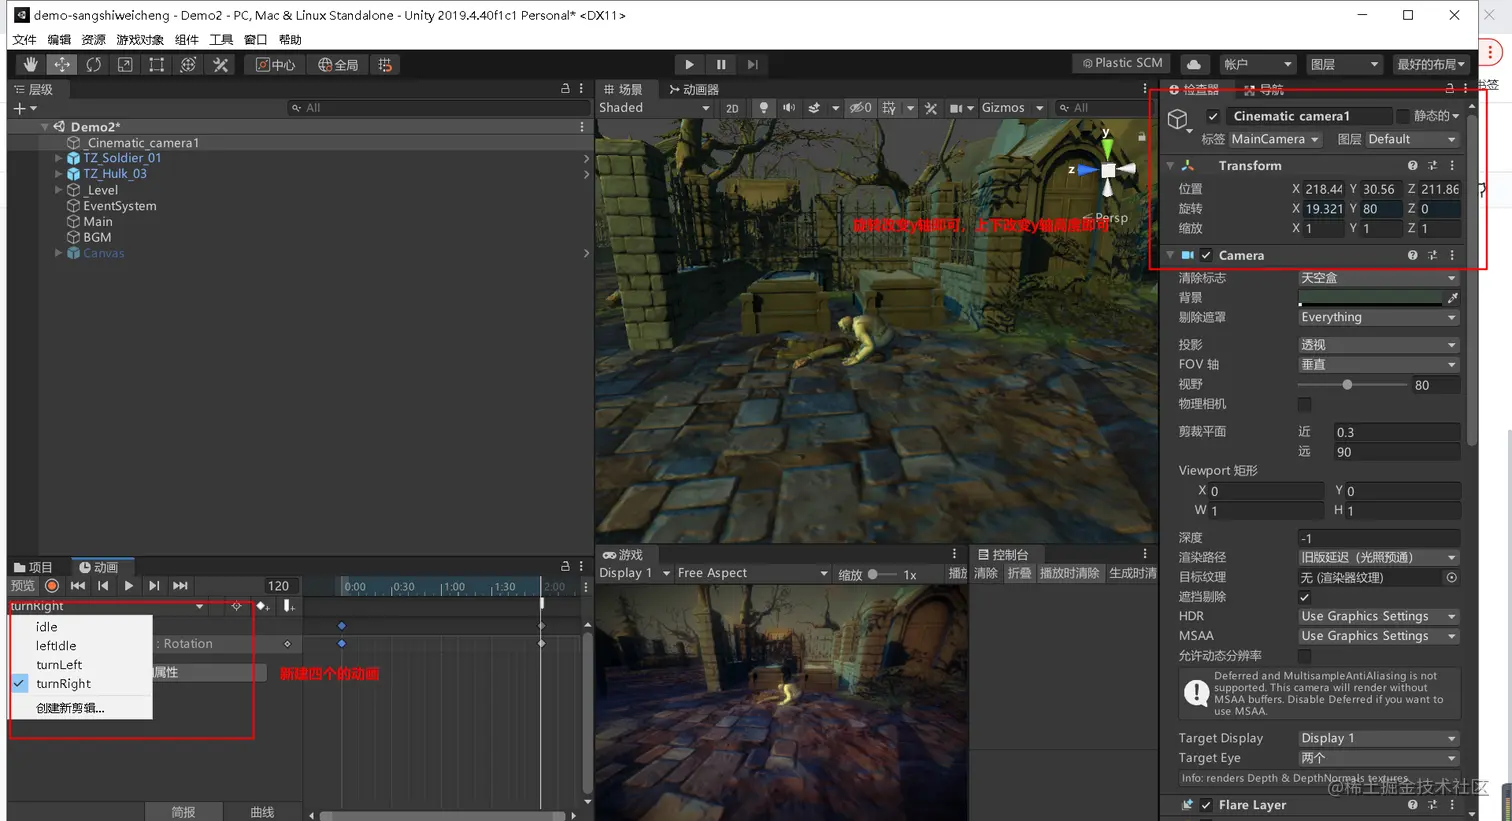Toggle grid snapping icon in toolbar
This screenshot has width=1512, height=821.
click(x=385, y=65)
